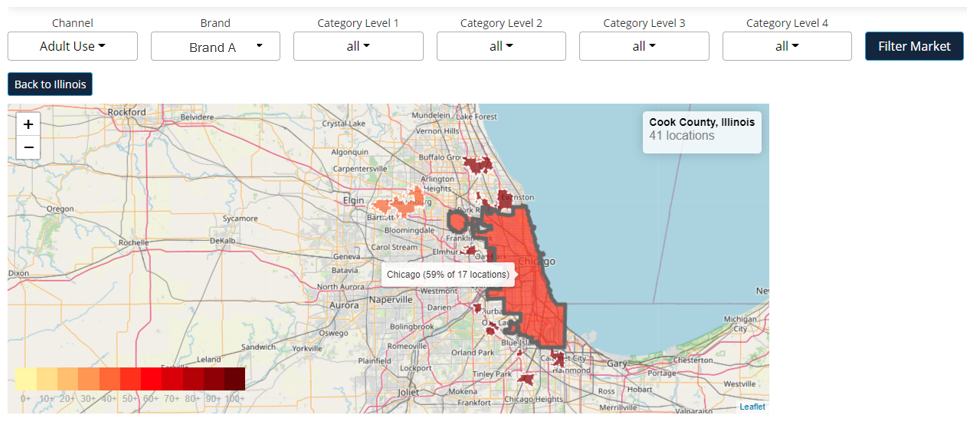
Task: Click the darkest 100+ legend swatch
Action: click(234, 379)
